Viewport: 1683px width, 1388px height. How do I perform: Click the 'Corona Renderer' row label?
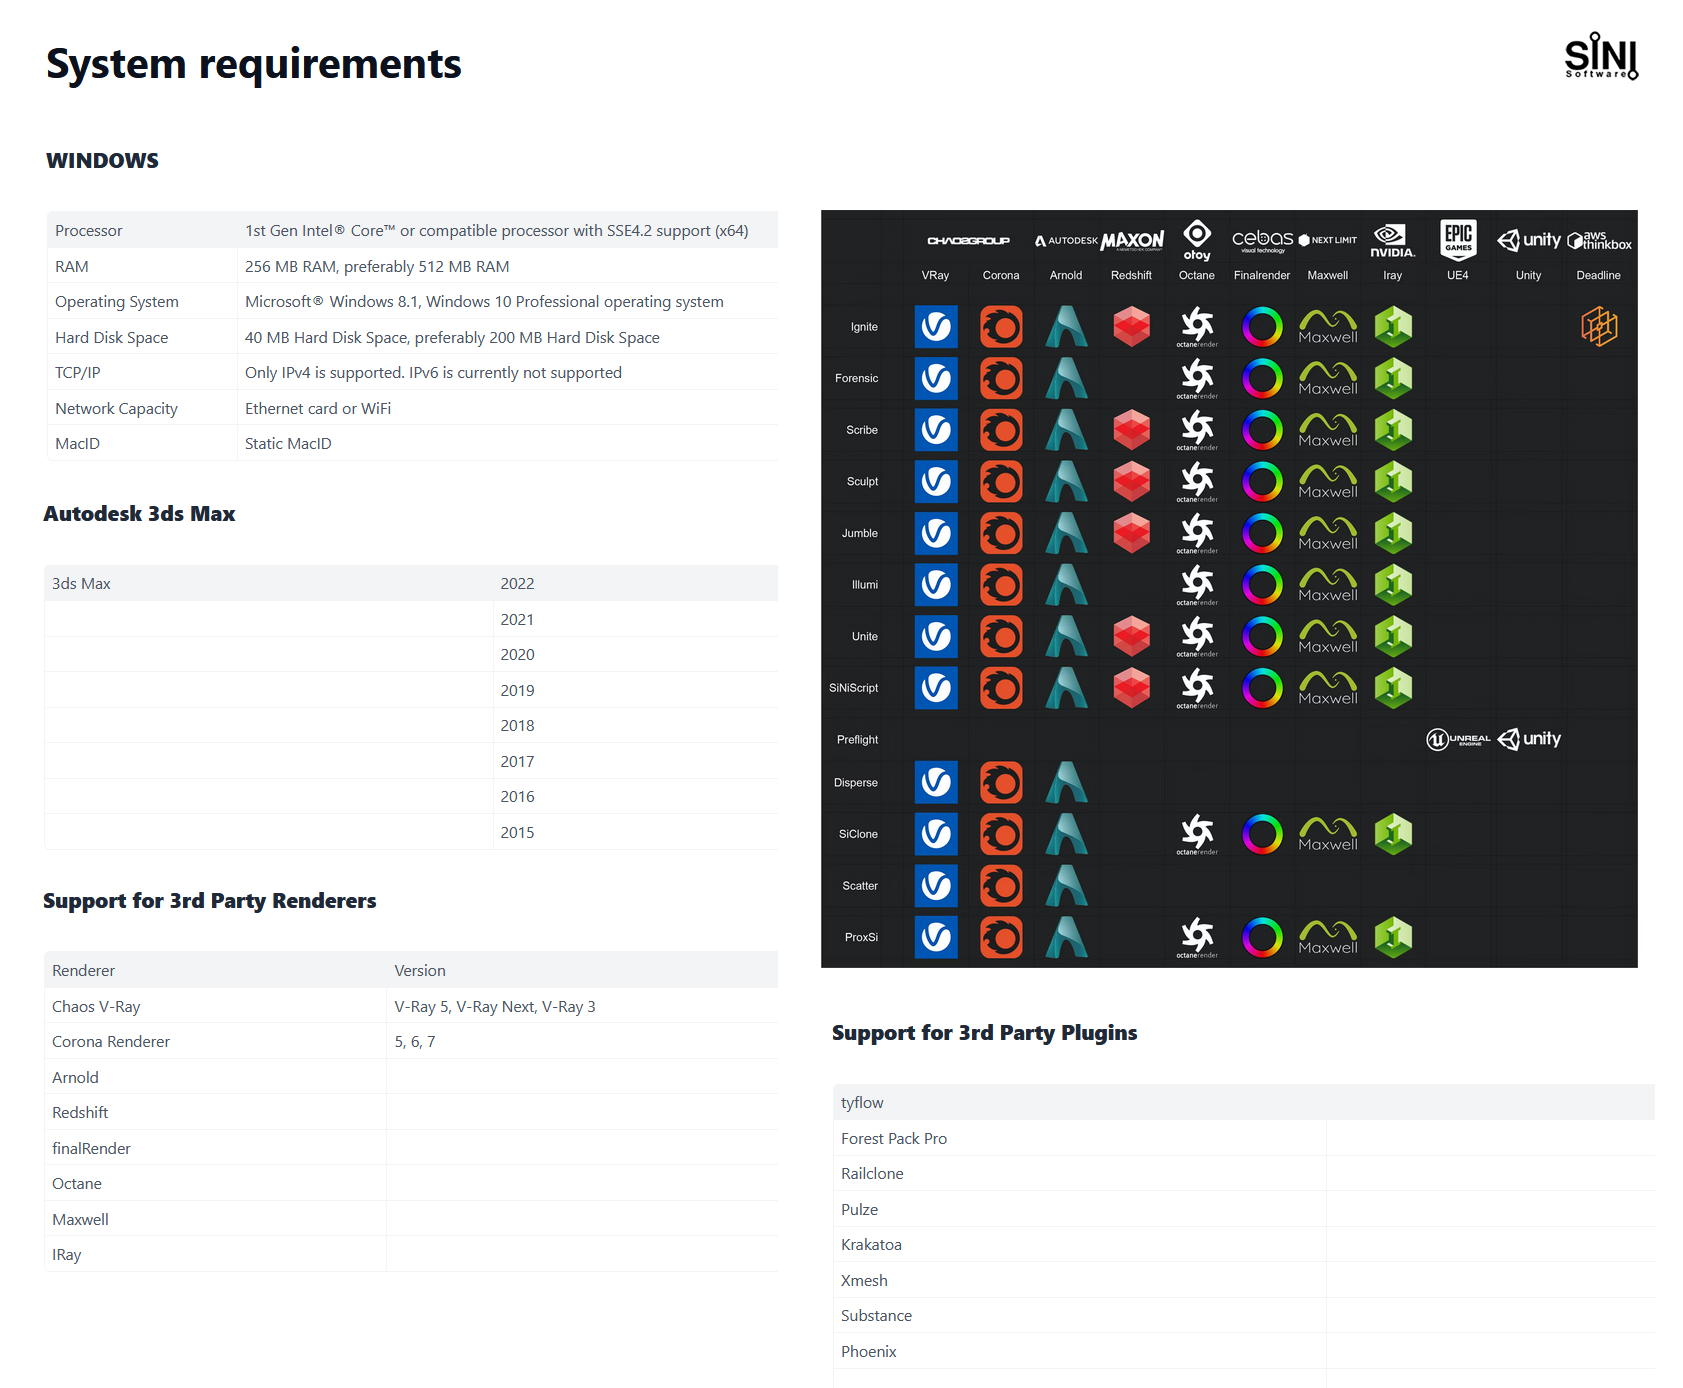pos(111,1042)
